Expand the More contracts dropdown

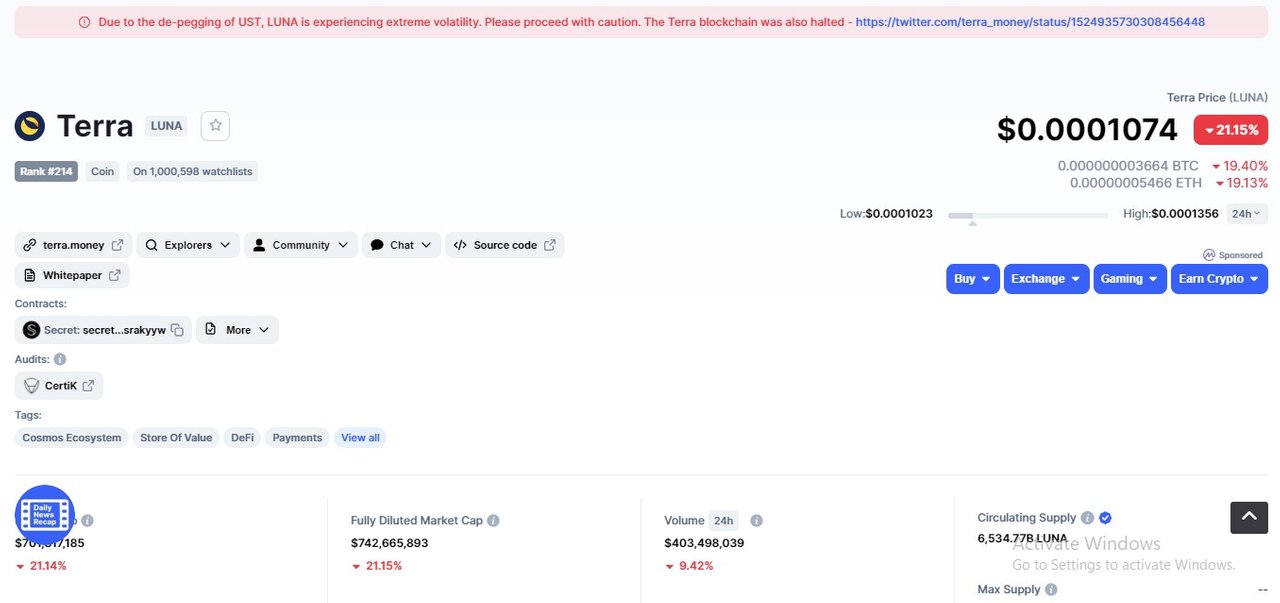(x=237, y=330)
